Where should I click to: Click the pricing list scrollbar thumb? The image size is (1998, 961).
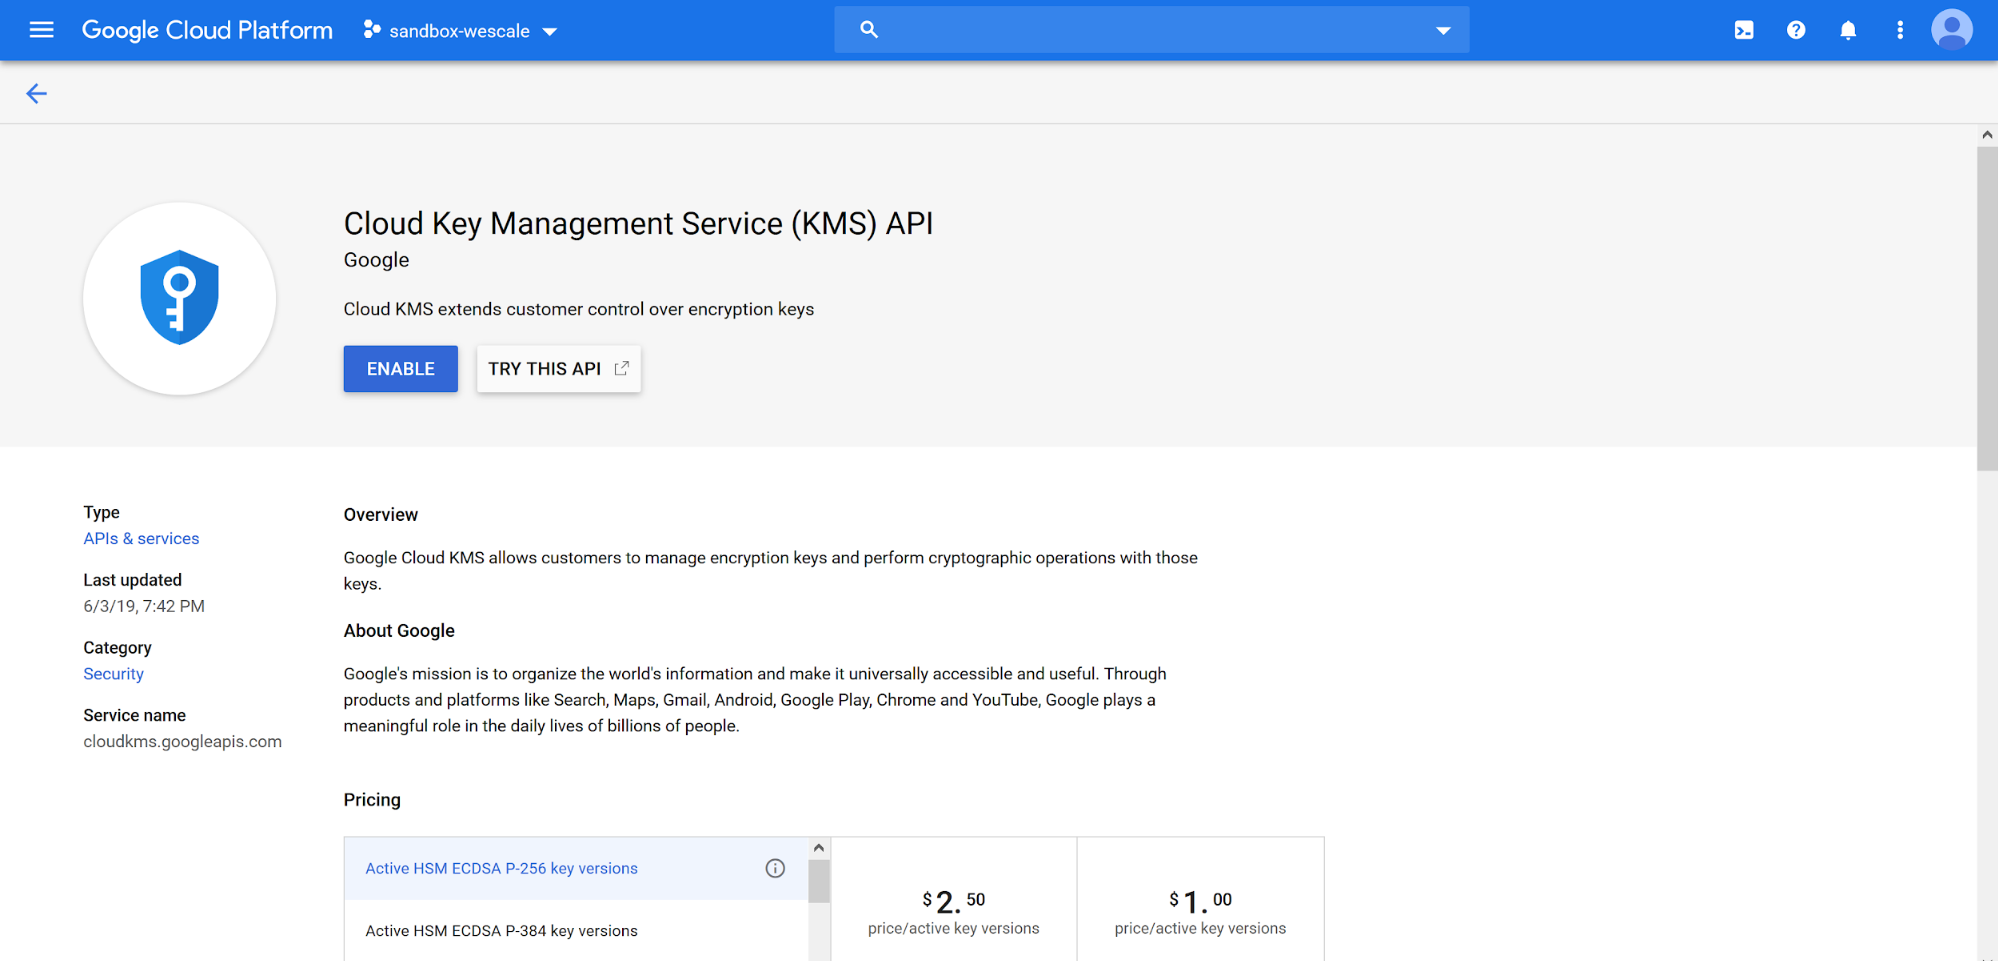[819, 881]
